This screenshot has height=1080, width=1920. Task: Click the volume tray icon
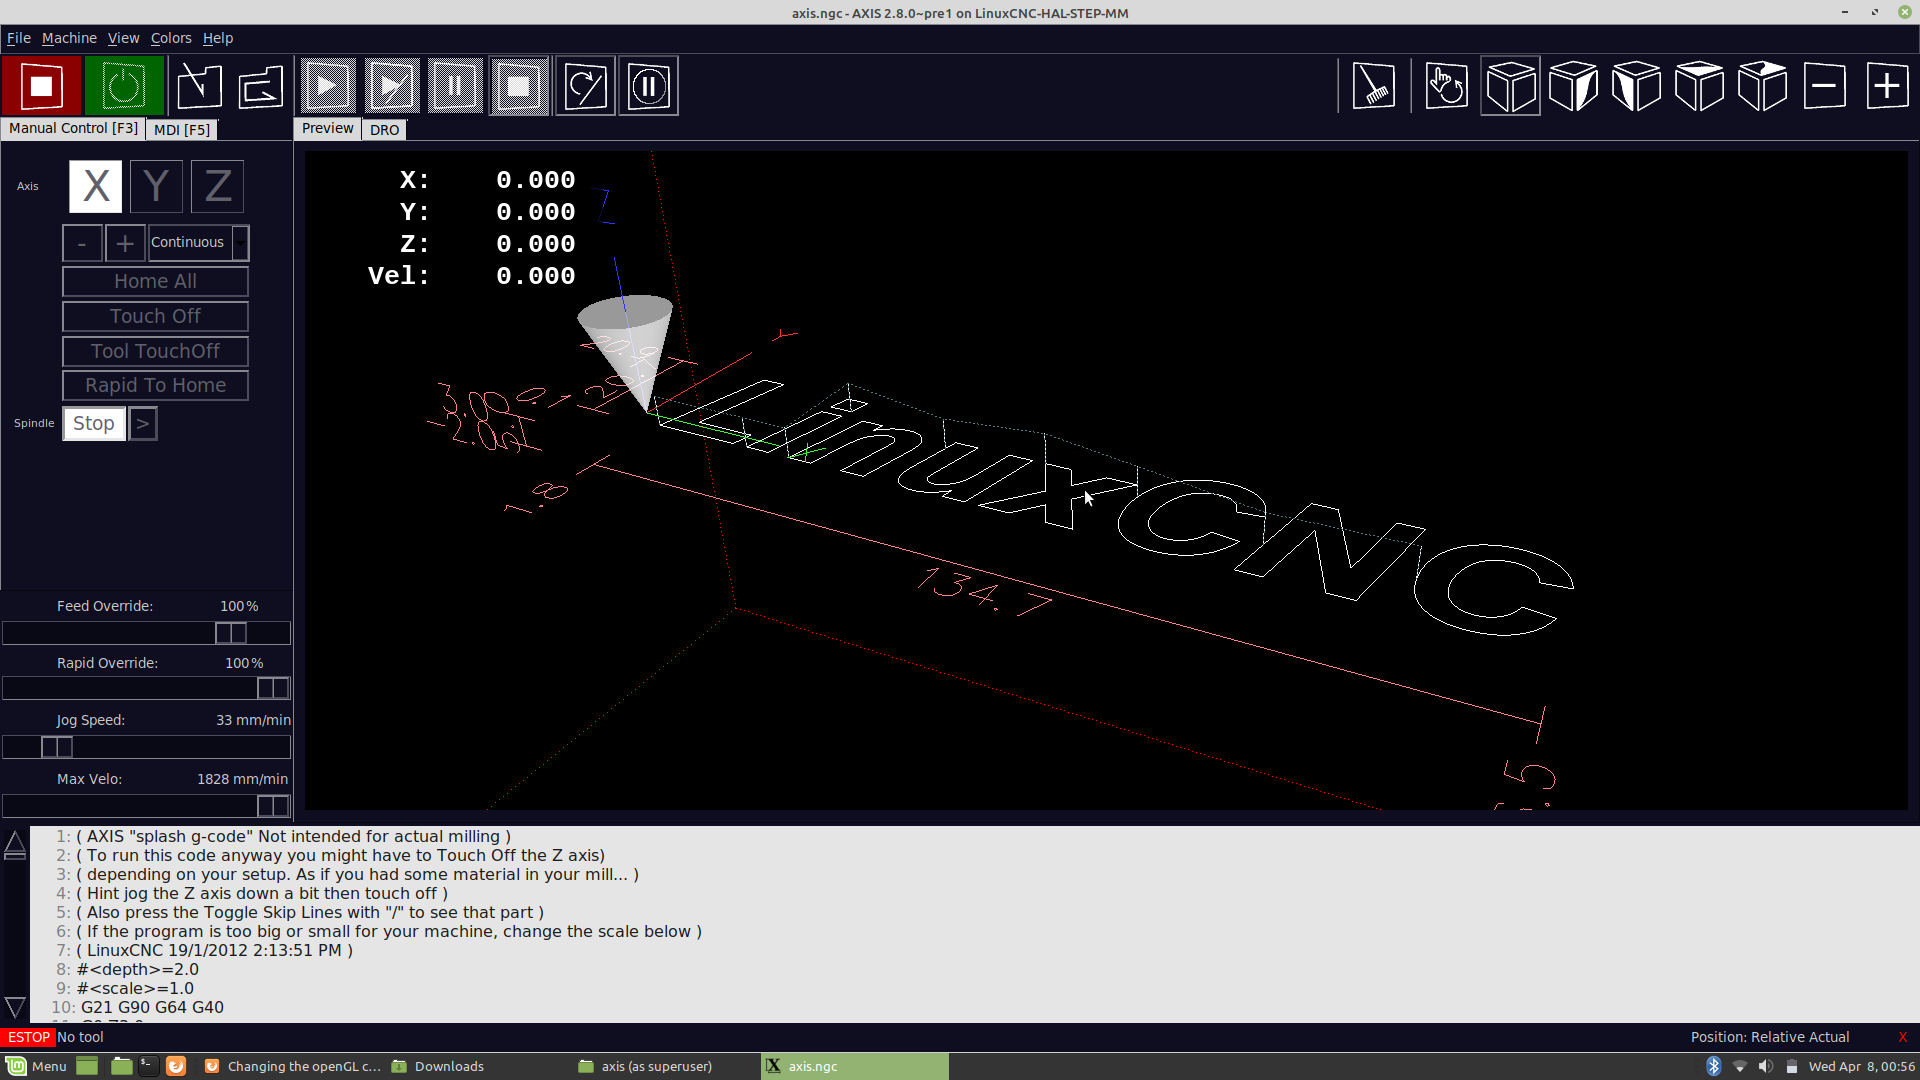pyautogui.click(x=1766, y=1066)
